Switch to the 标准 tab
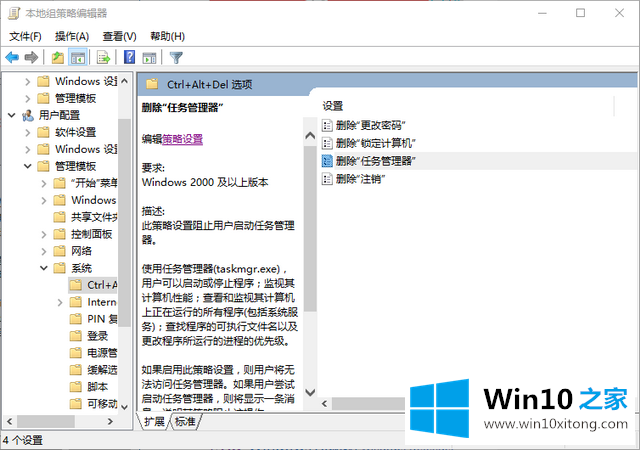Screen dimensions: 640x450 (x=185, y=422)
